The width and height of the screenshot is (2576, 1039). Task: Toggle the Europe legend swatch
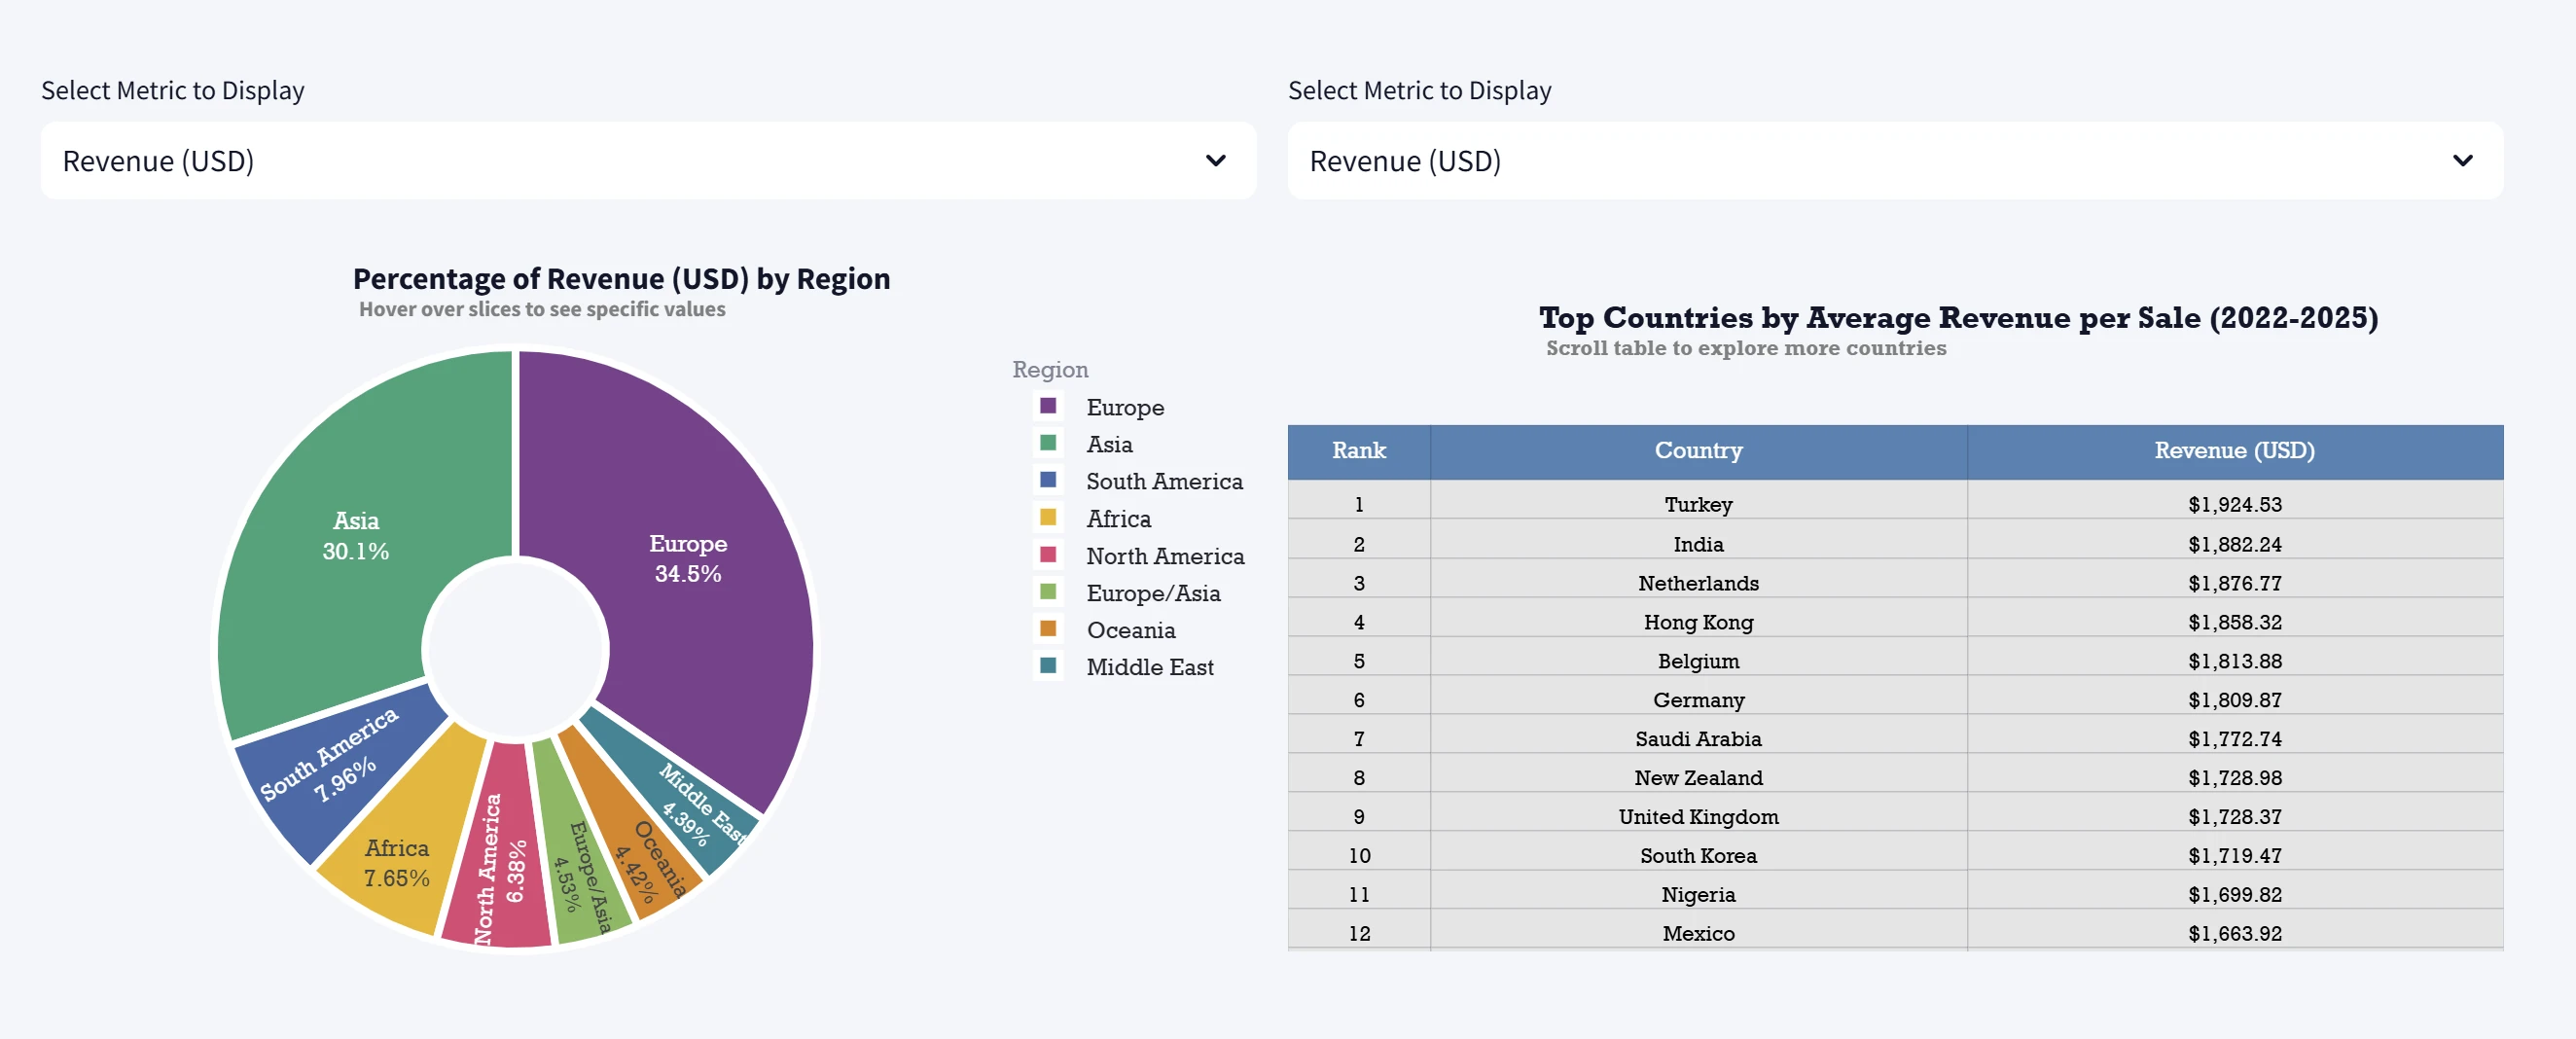(1048, 406)
